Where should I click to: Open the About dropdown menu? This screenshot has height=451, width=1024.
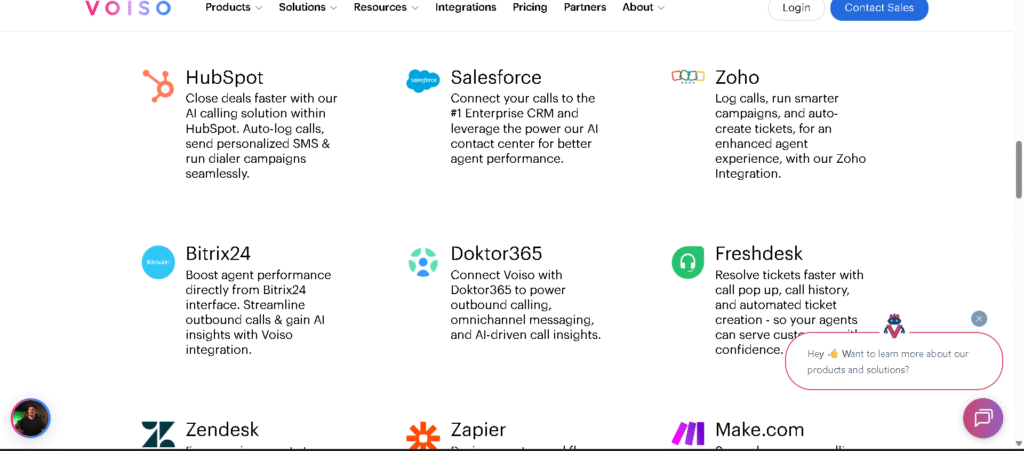coord(643,8)
